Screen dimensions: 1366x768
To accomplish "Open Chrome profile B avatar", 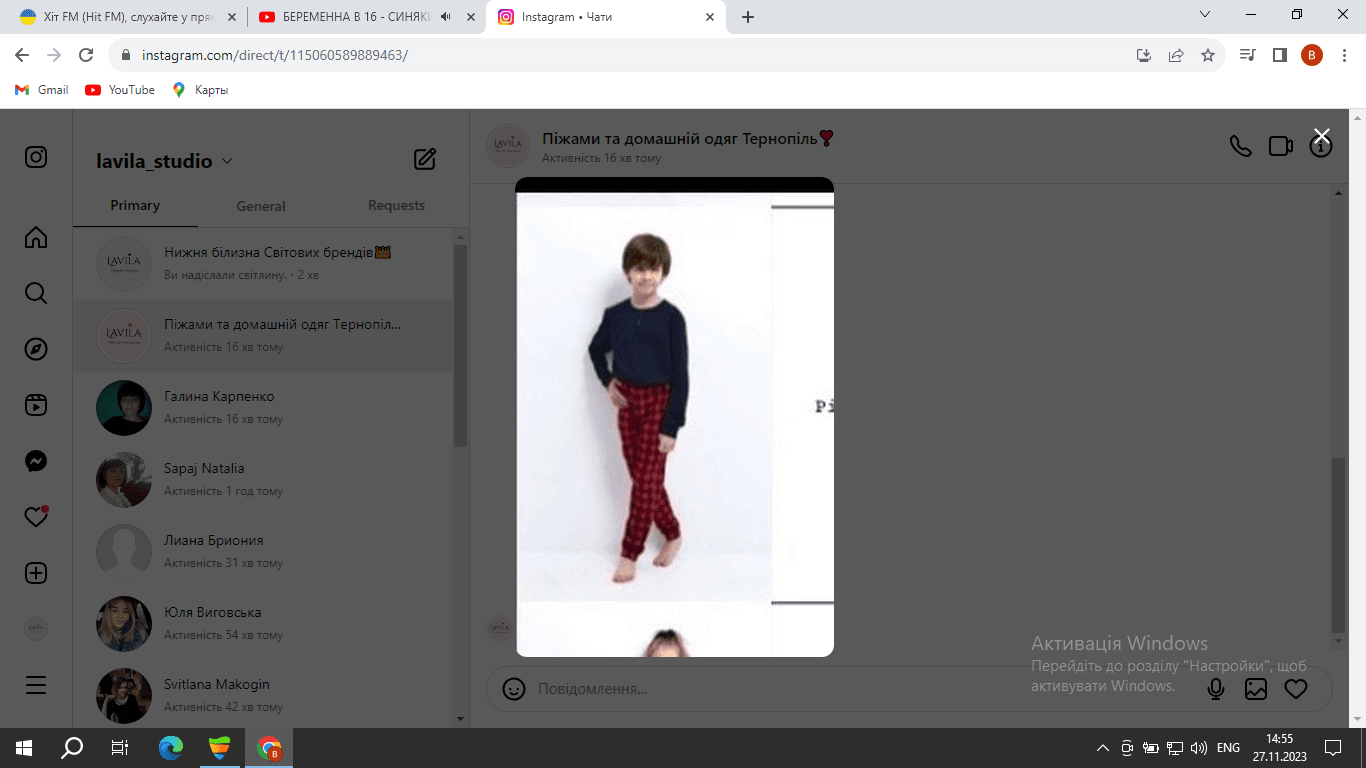I will (1312, 55).
